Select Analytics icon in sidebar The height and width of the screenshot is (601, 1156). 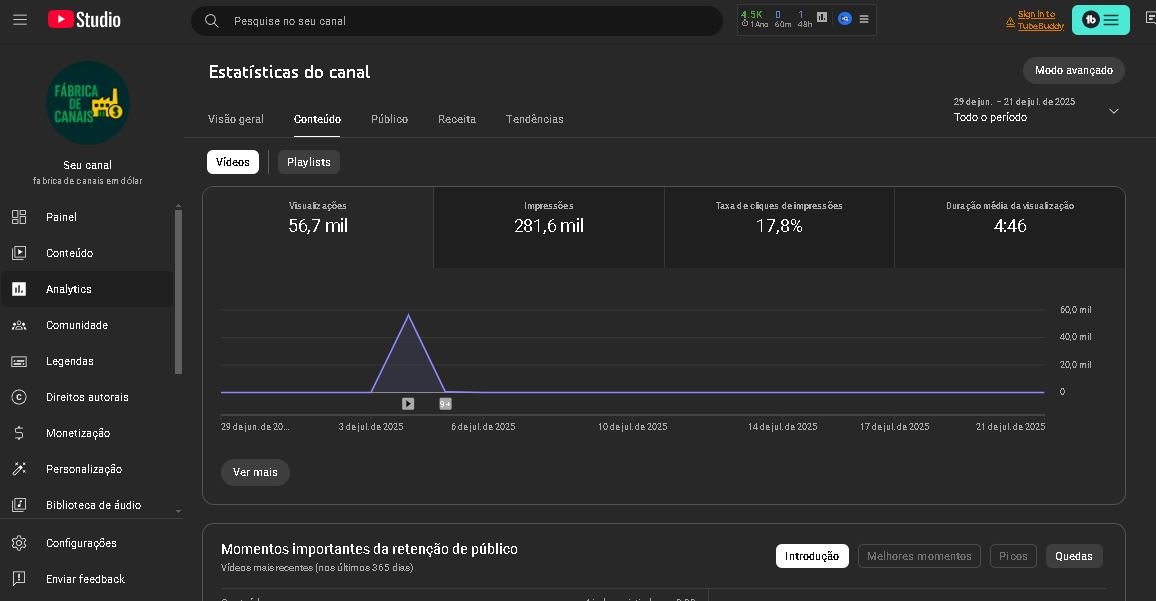tap(19, 289)
